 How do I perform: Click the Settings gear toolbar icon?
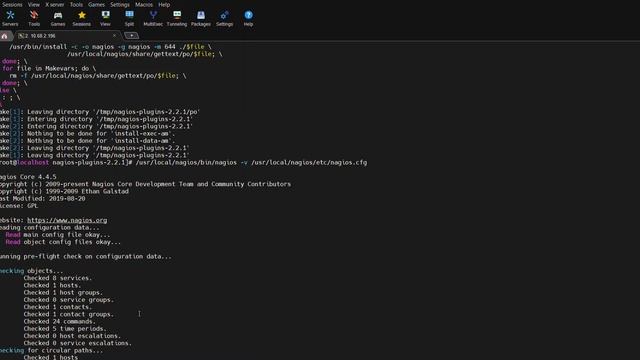pyautogui.click(x=224, y=18)
